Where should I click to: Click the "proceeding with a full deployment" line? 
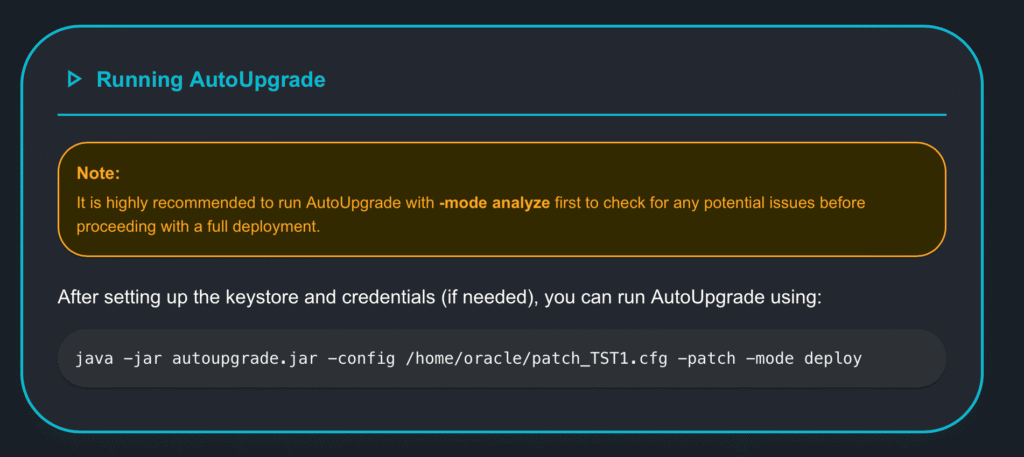click(198, 227)
